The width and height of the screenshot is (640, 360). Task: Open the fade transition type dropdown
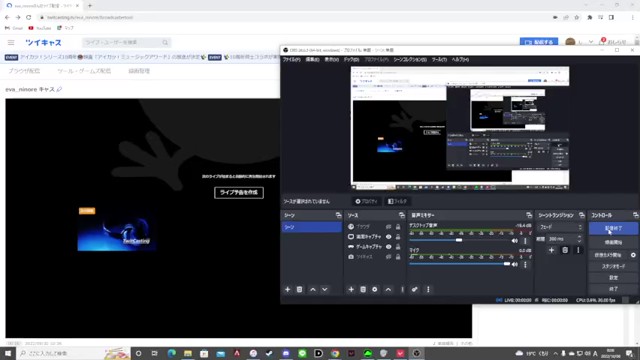561,227
